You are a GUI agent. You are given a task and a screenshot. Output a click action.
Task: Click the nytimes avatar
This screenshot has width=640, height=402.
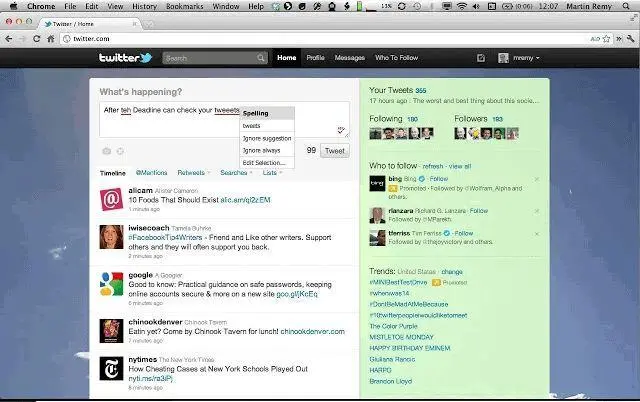pyautogui.click(x=111, y=369)
